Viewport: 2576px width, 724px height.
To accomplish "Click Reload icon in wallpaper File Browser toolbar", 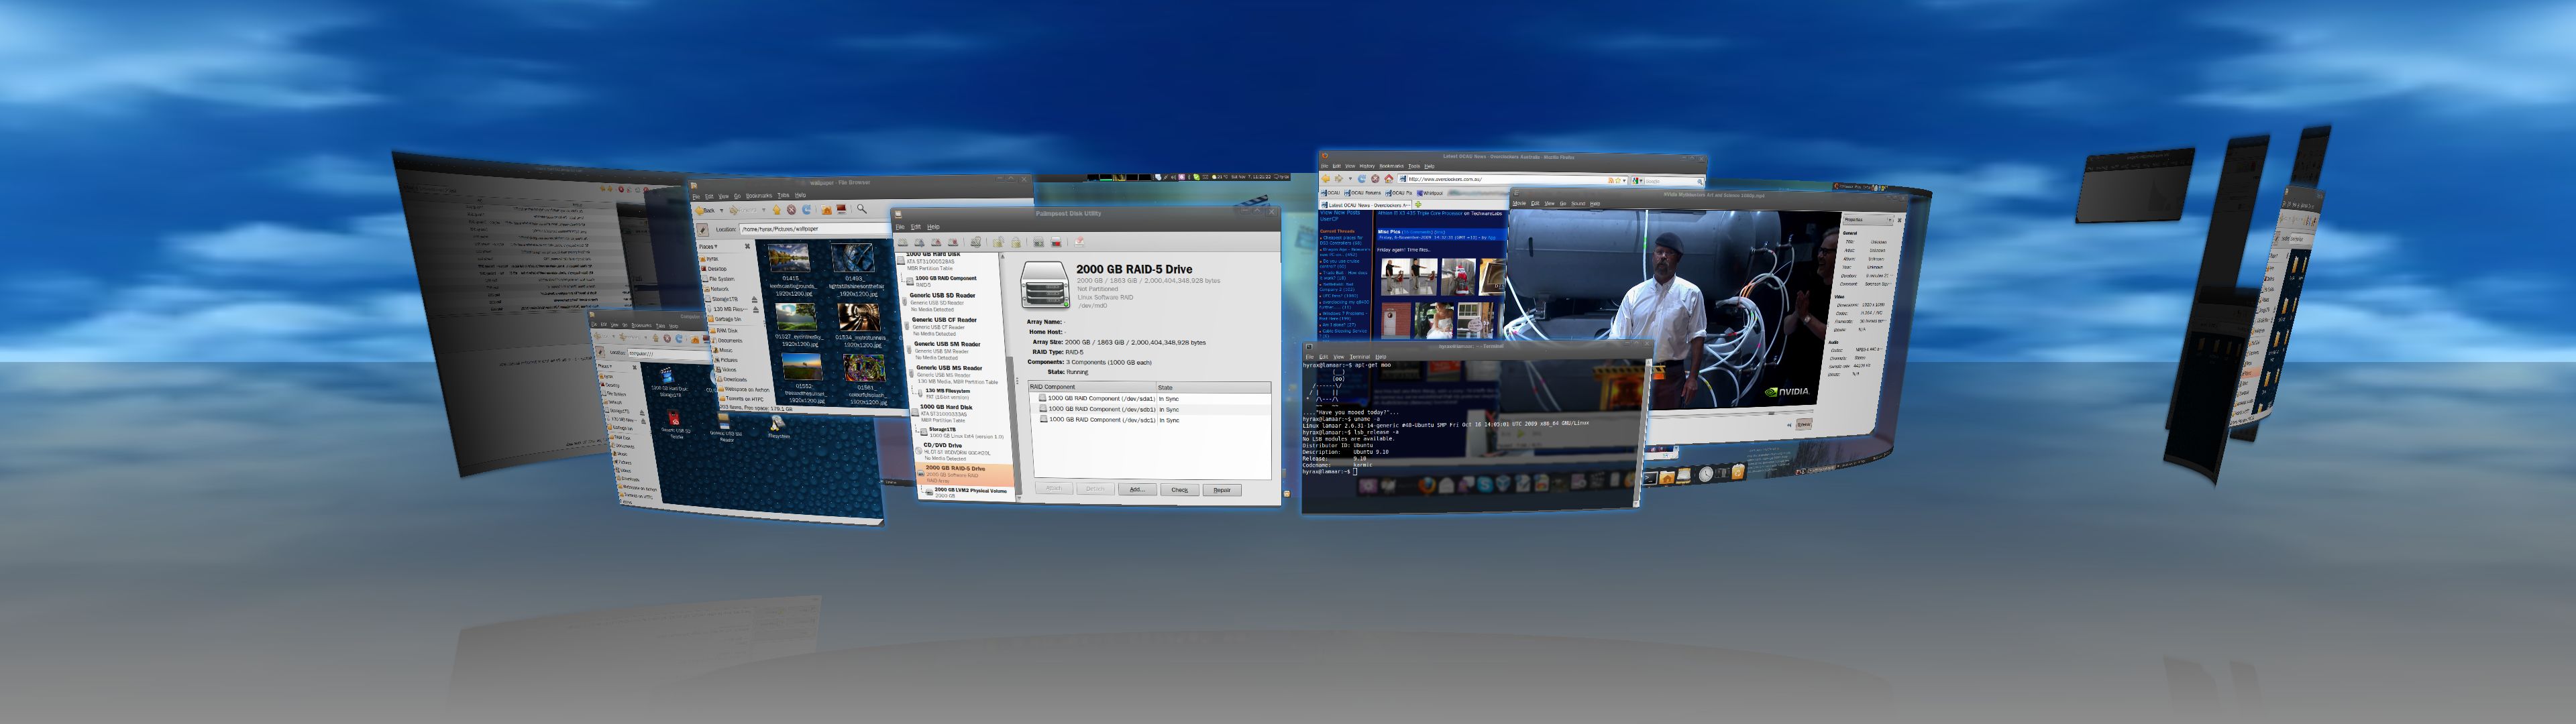I will pyautogui.click(x=807, y=210).
